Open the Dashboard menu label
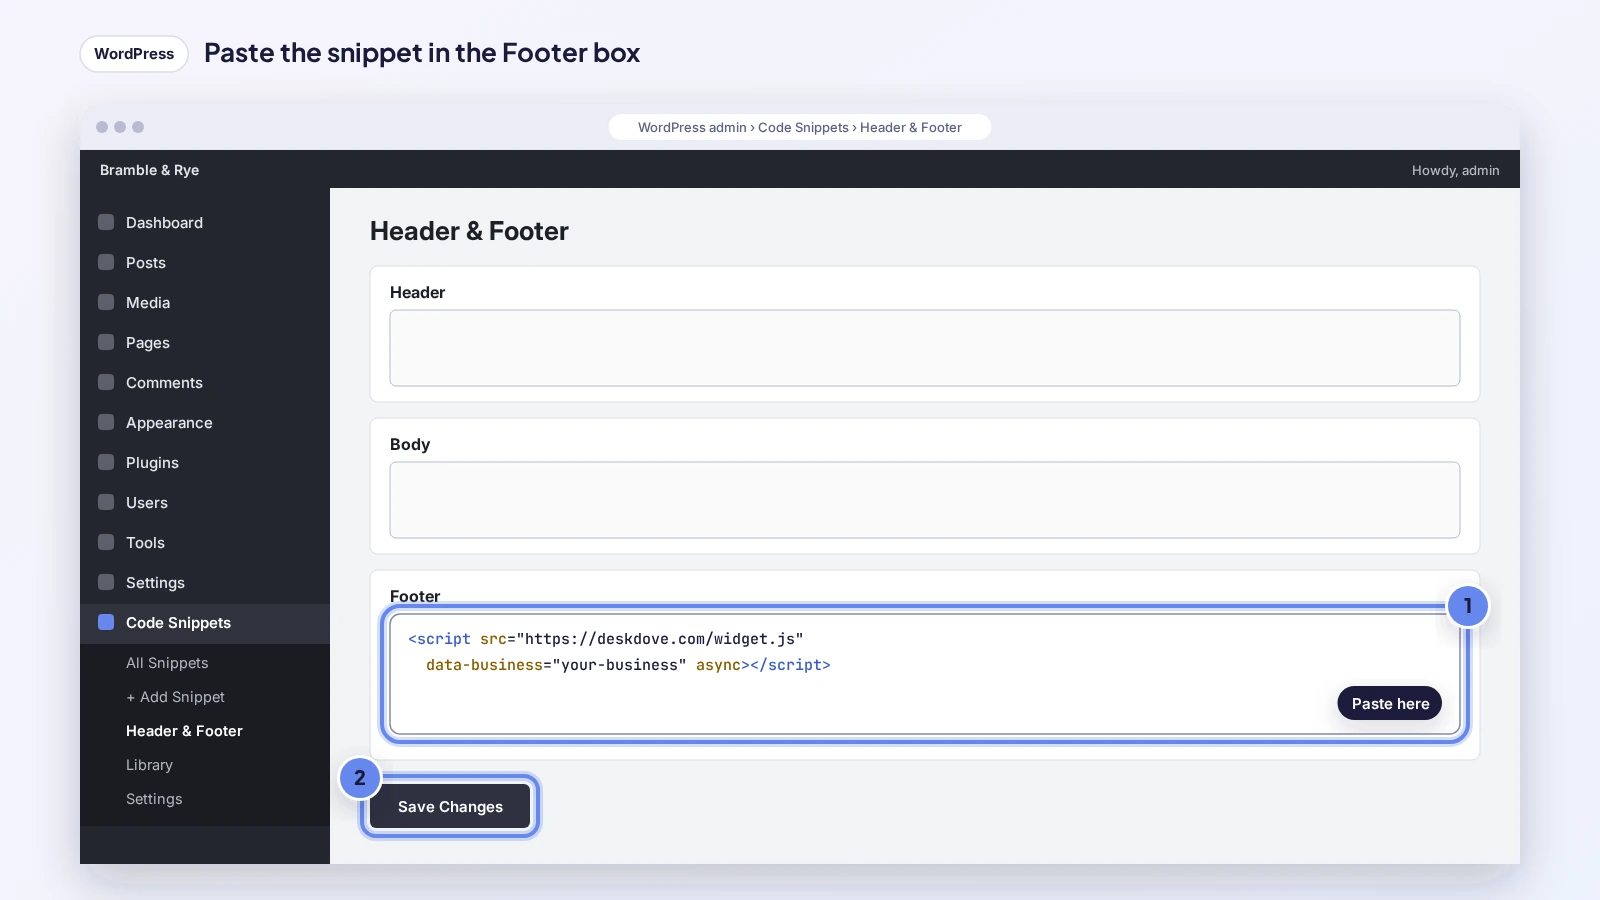 click(164, 223)
